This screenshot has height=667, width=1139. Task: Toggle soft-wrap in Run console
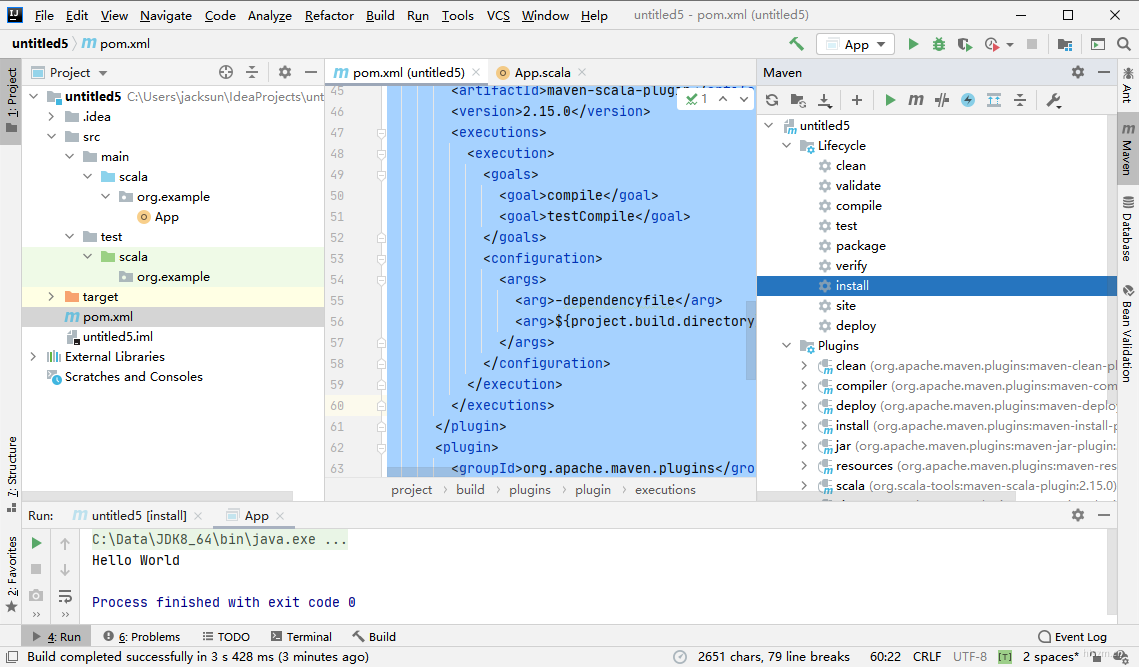coord(65,596)
